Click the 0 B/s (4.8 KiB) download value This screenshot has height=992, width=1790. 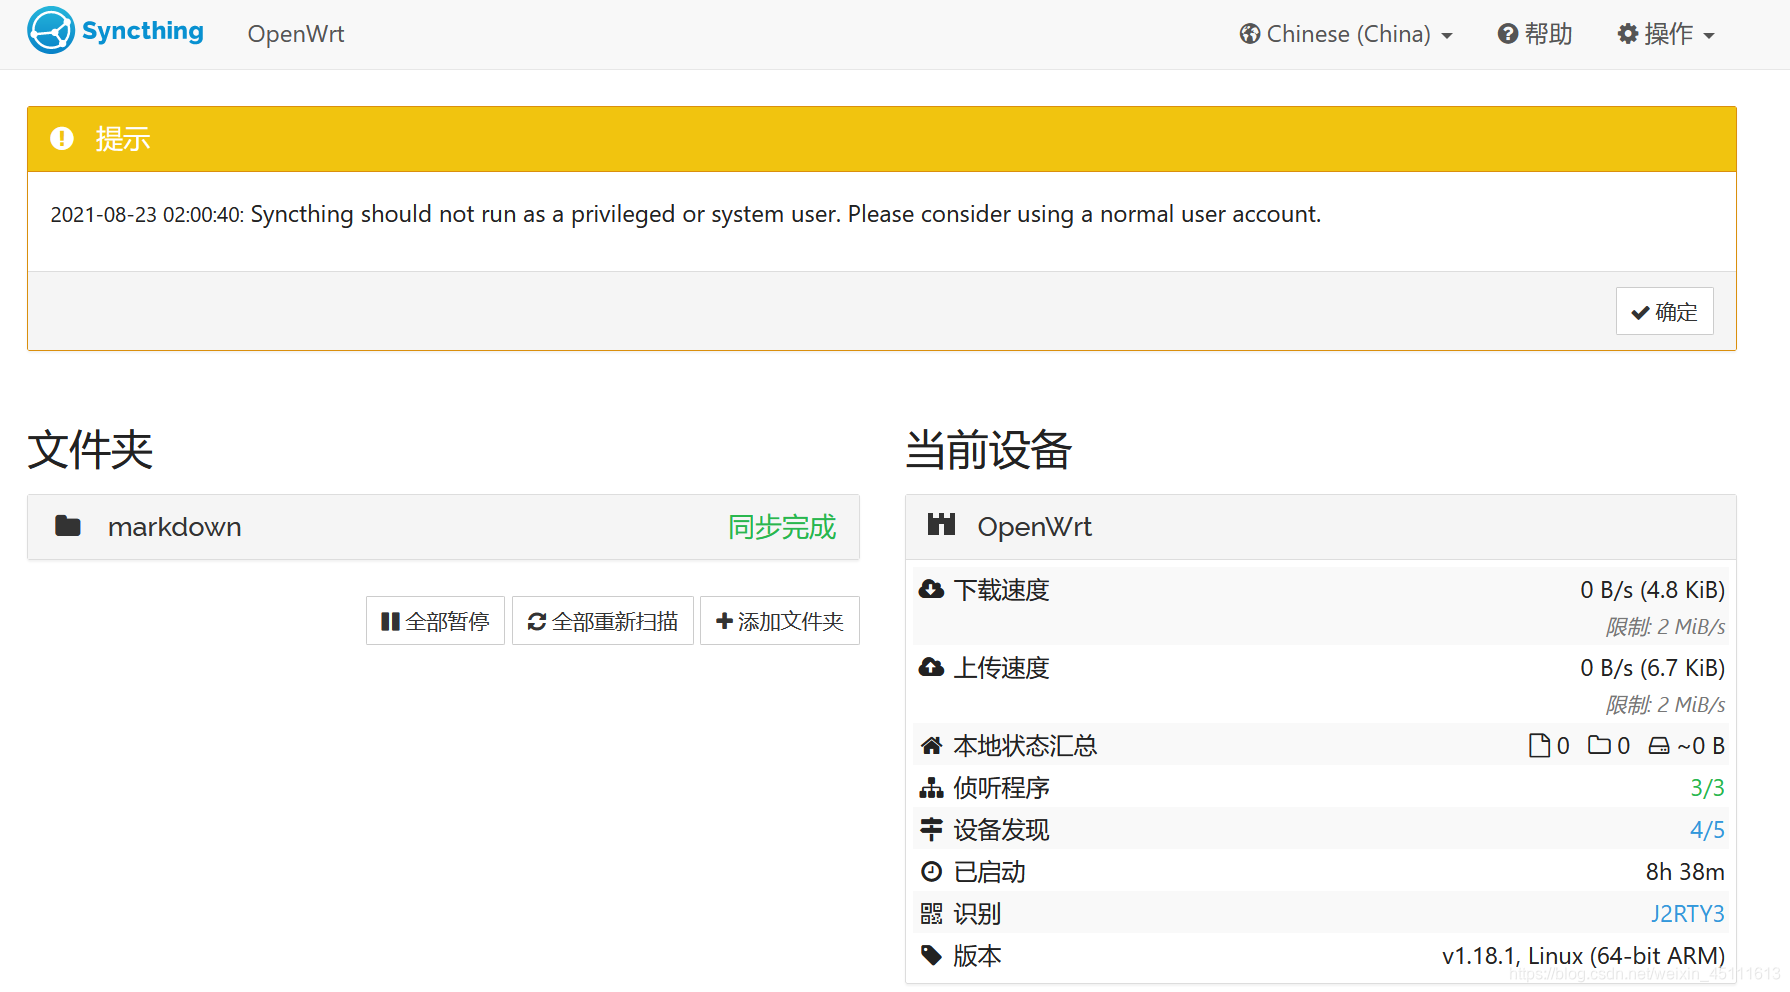pos(1652,589)
